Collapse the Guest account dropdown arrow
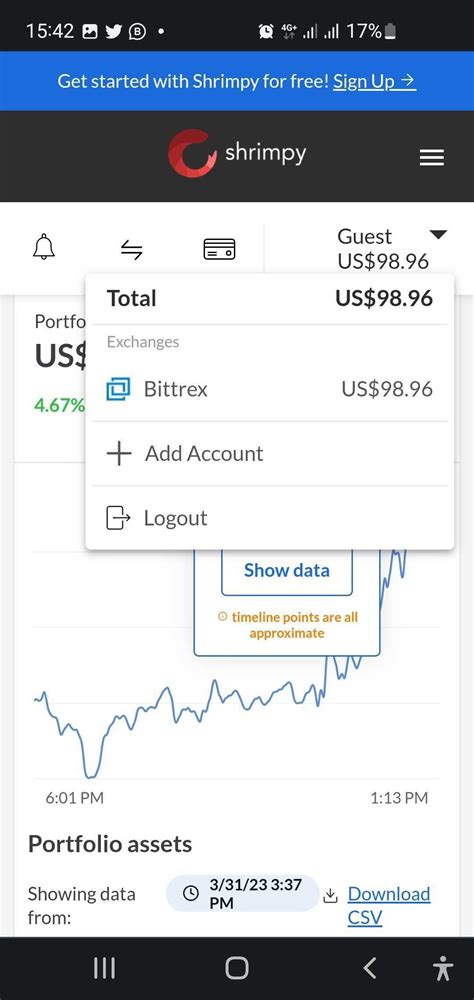The height and width of the screenshot is (1000, 474). click(x=438, y=235)
